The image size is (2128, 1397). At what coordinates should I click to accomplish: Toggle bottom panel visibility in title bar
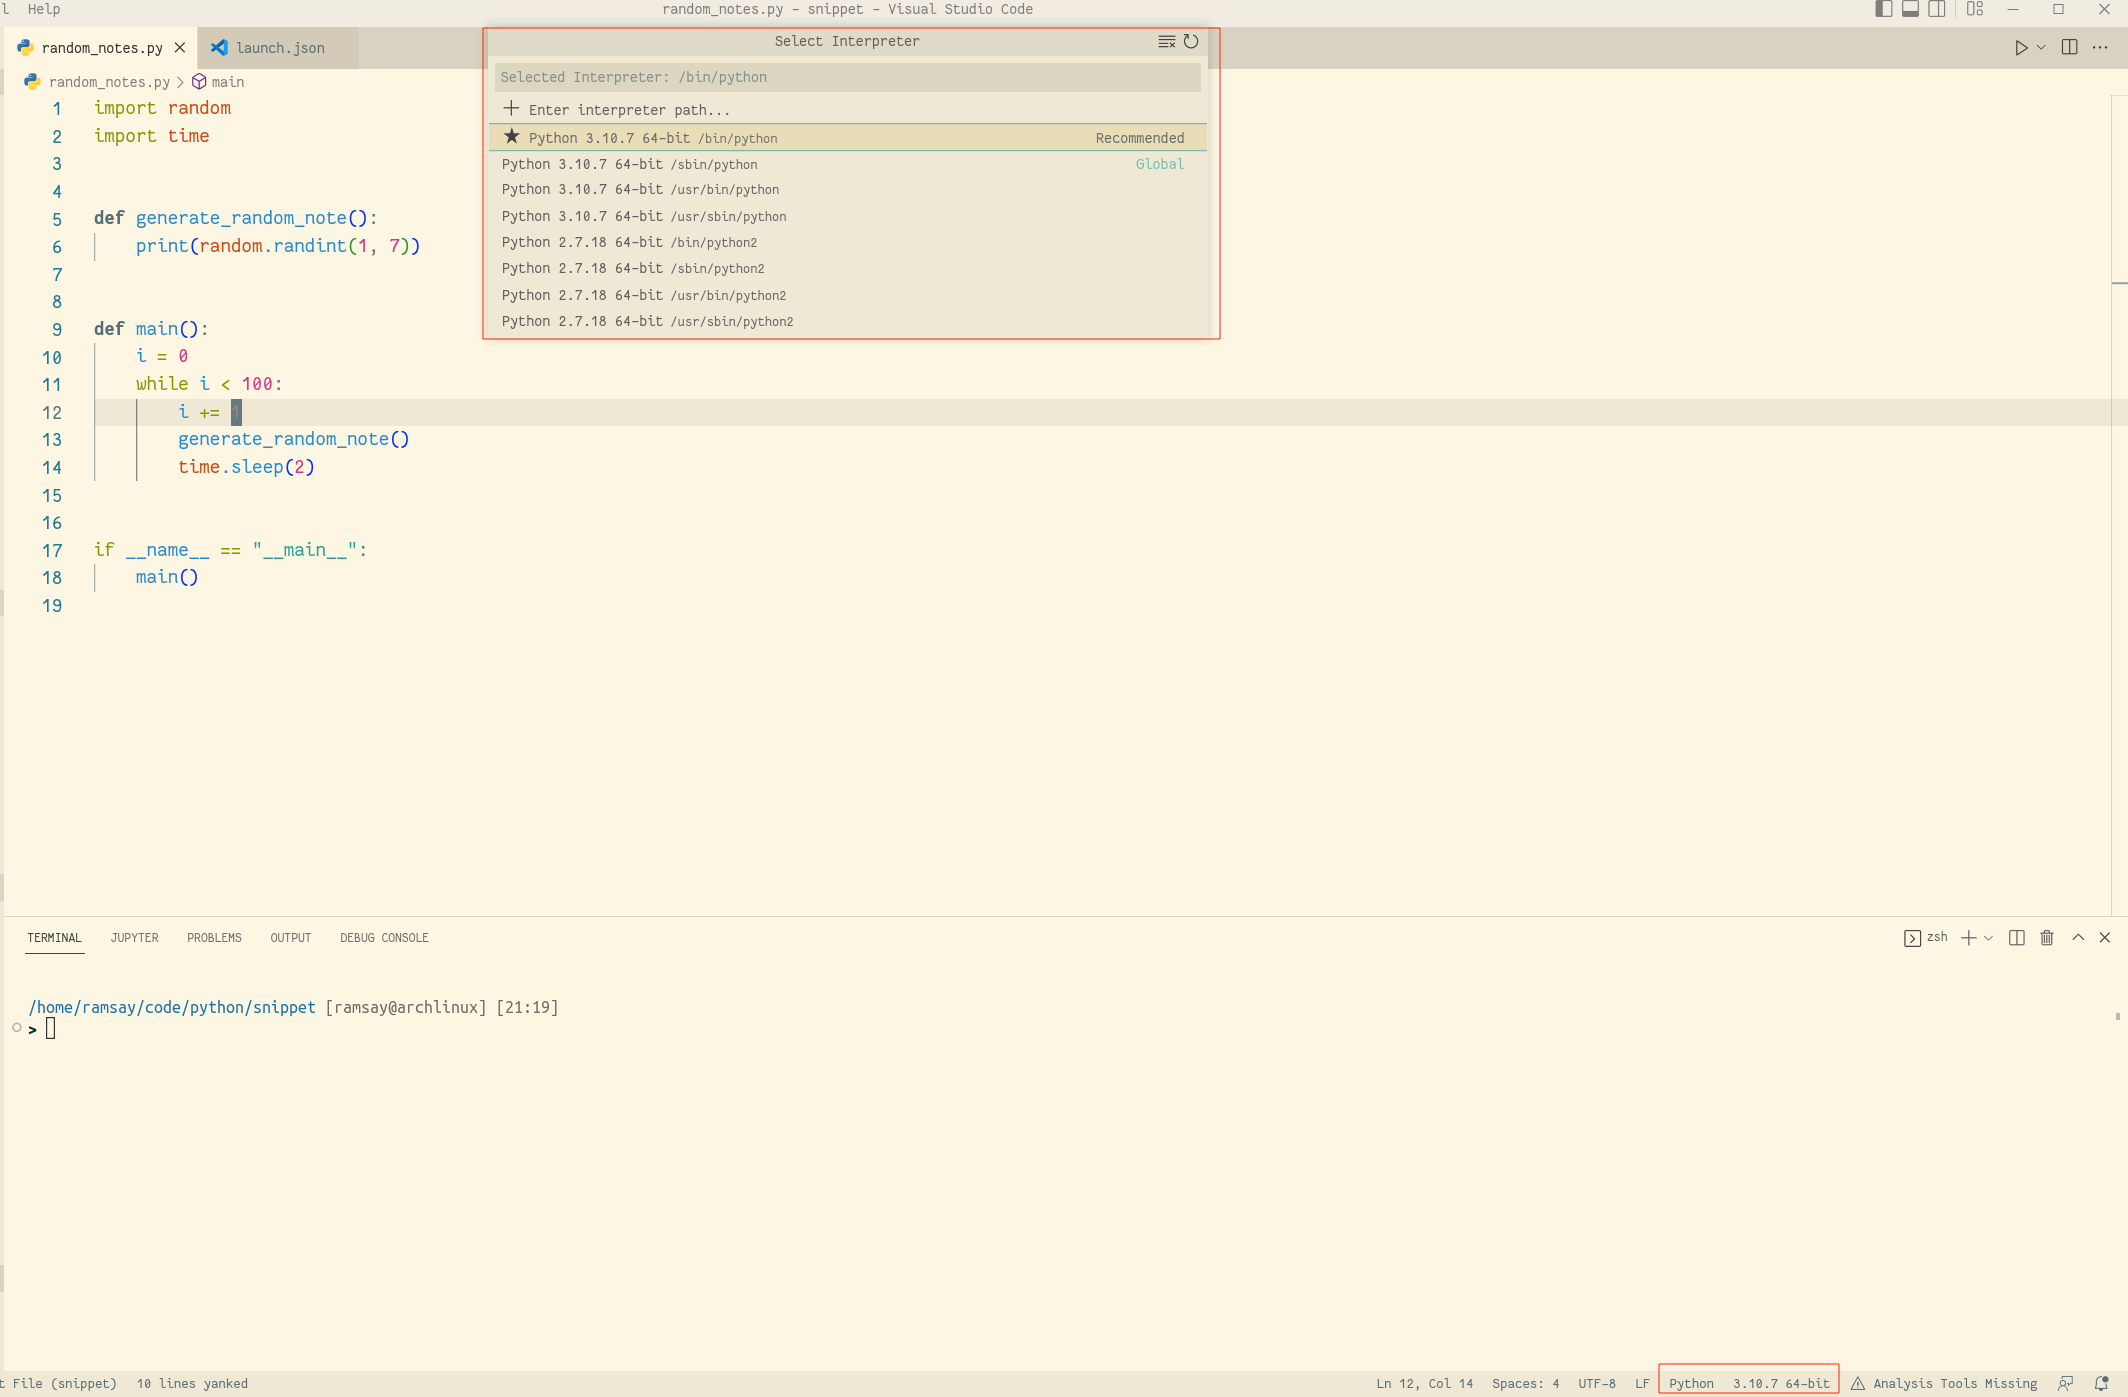click(x=1910, y=9)
